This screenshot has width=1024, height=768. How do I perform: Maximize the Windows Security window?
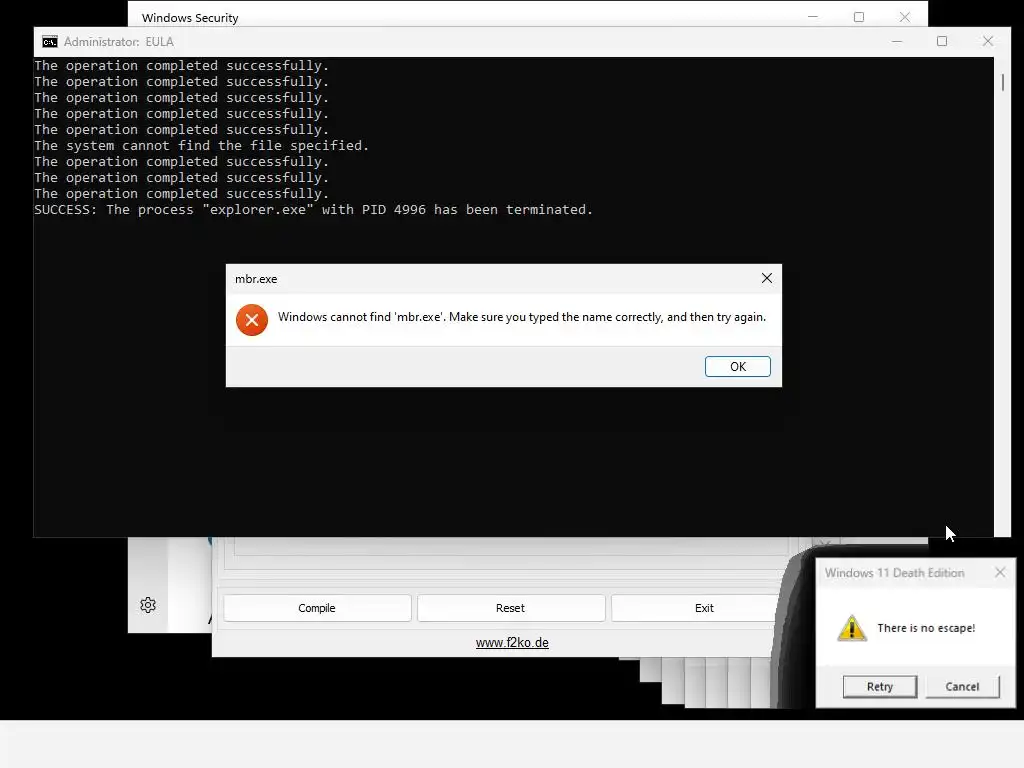[x=859, y=17]
